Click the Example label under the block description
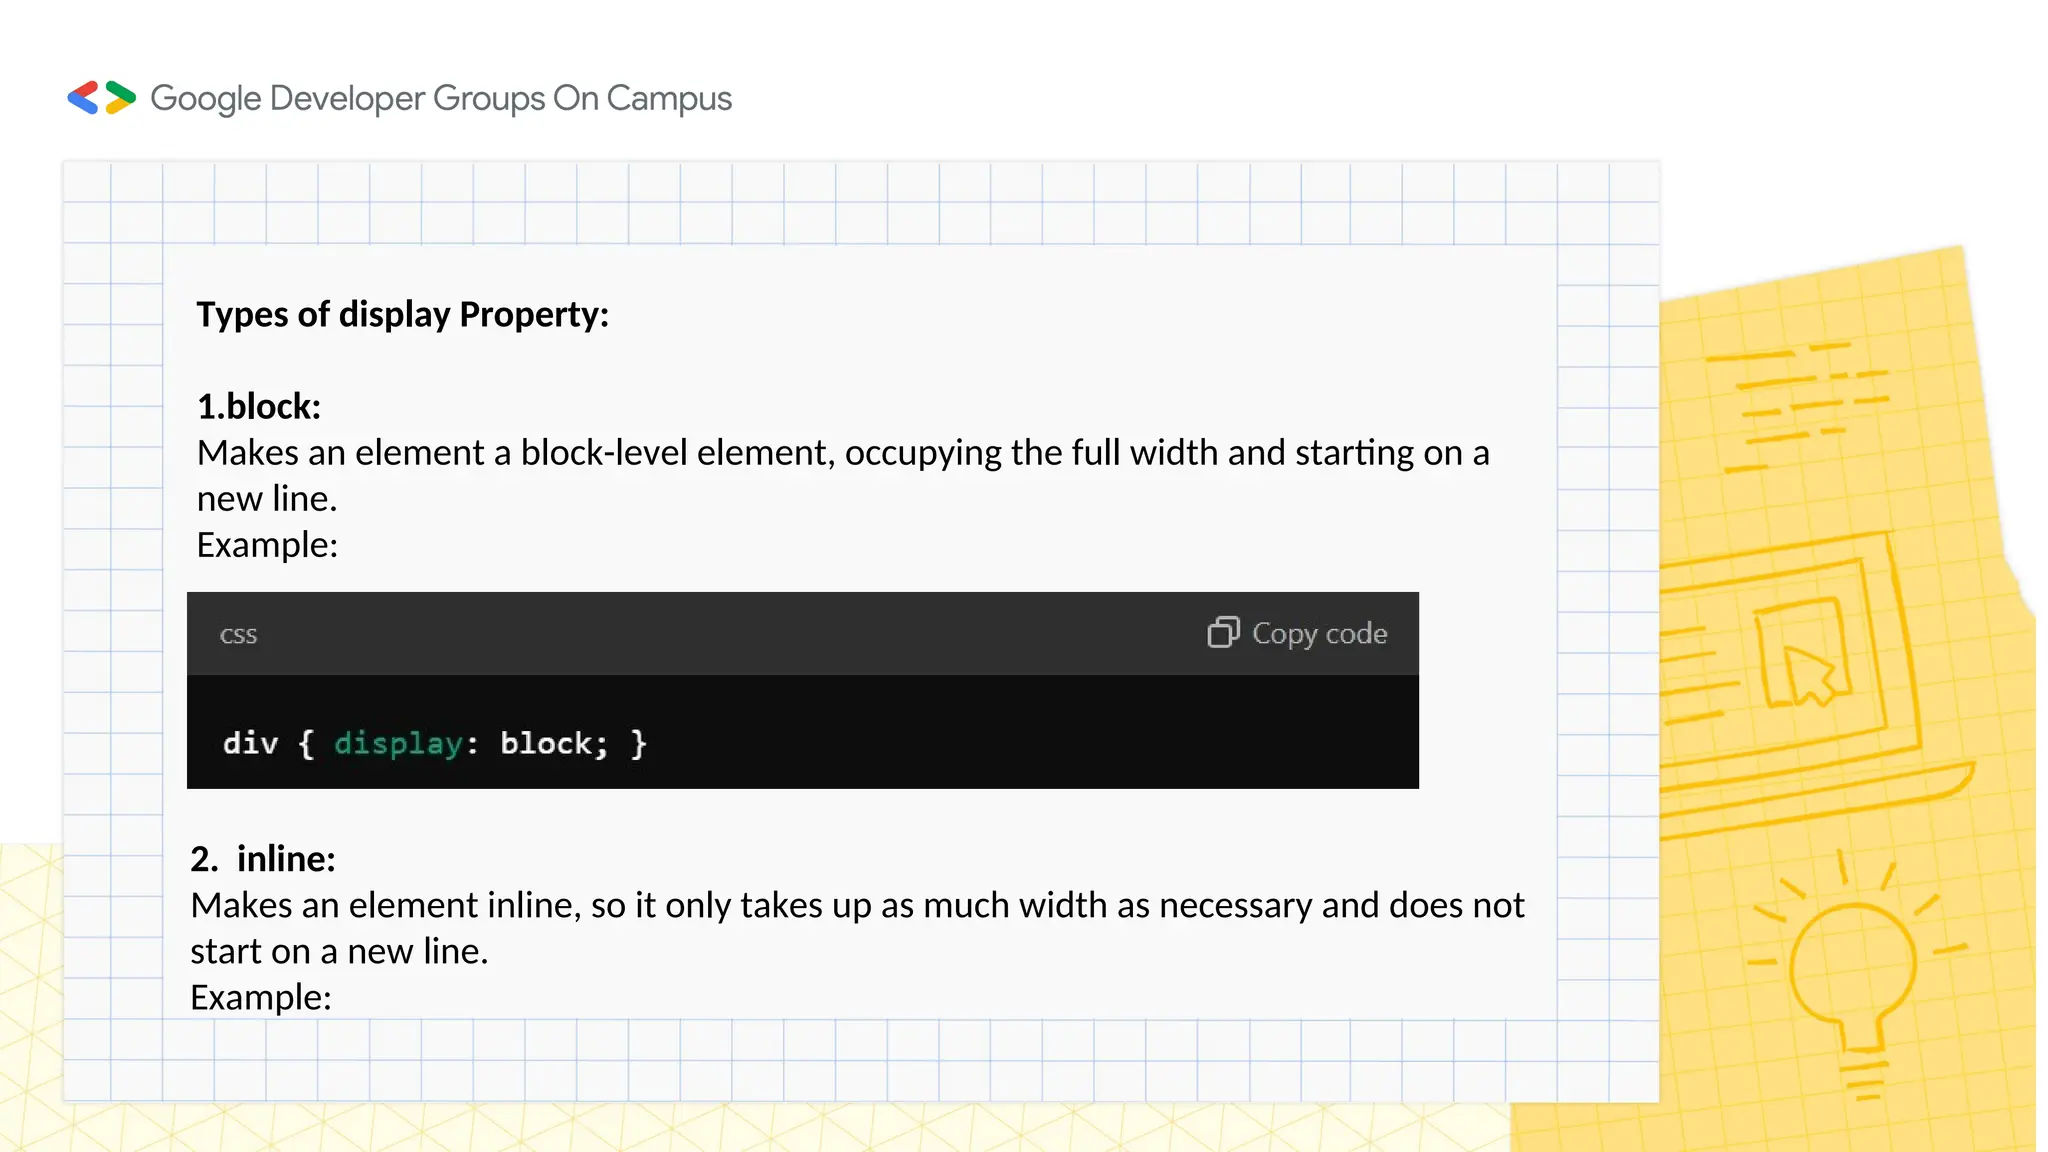Screen dimensions: 2048x1152 [x=267, y=545]
